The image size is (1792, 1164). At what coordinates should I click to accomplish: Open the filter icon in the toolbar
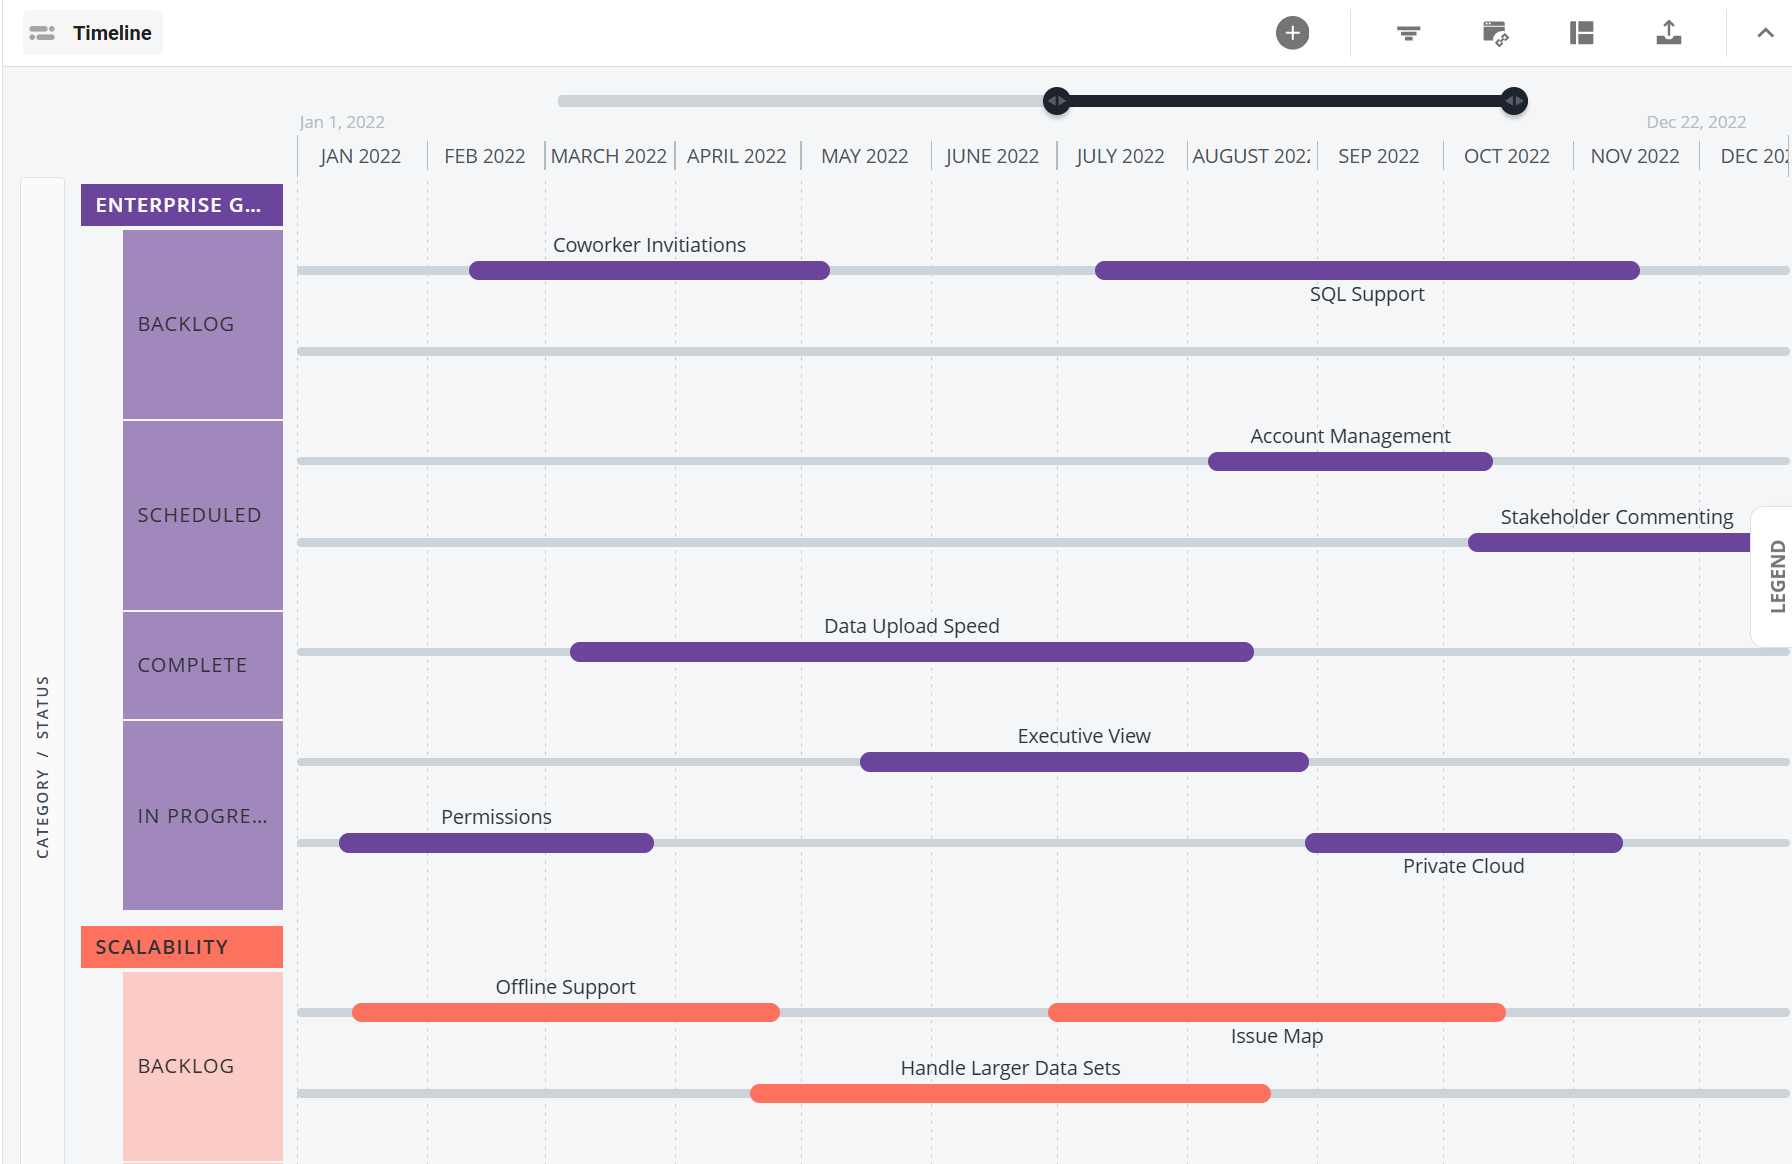point(1407,32)
